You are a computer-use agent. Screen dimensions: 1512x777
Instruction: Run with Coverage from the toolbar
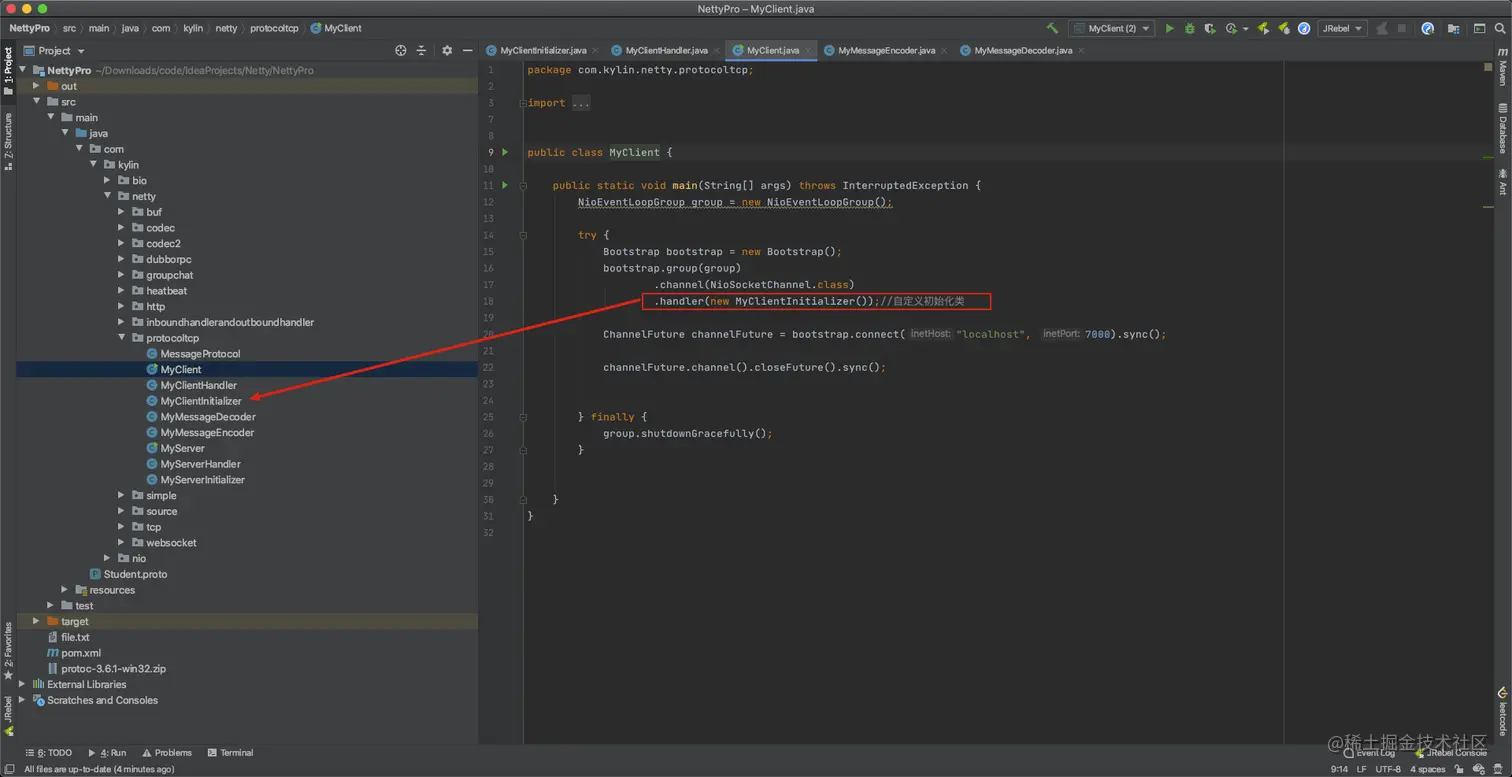1210,29
